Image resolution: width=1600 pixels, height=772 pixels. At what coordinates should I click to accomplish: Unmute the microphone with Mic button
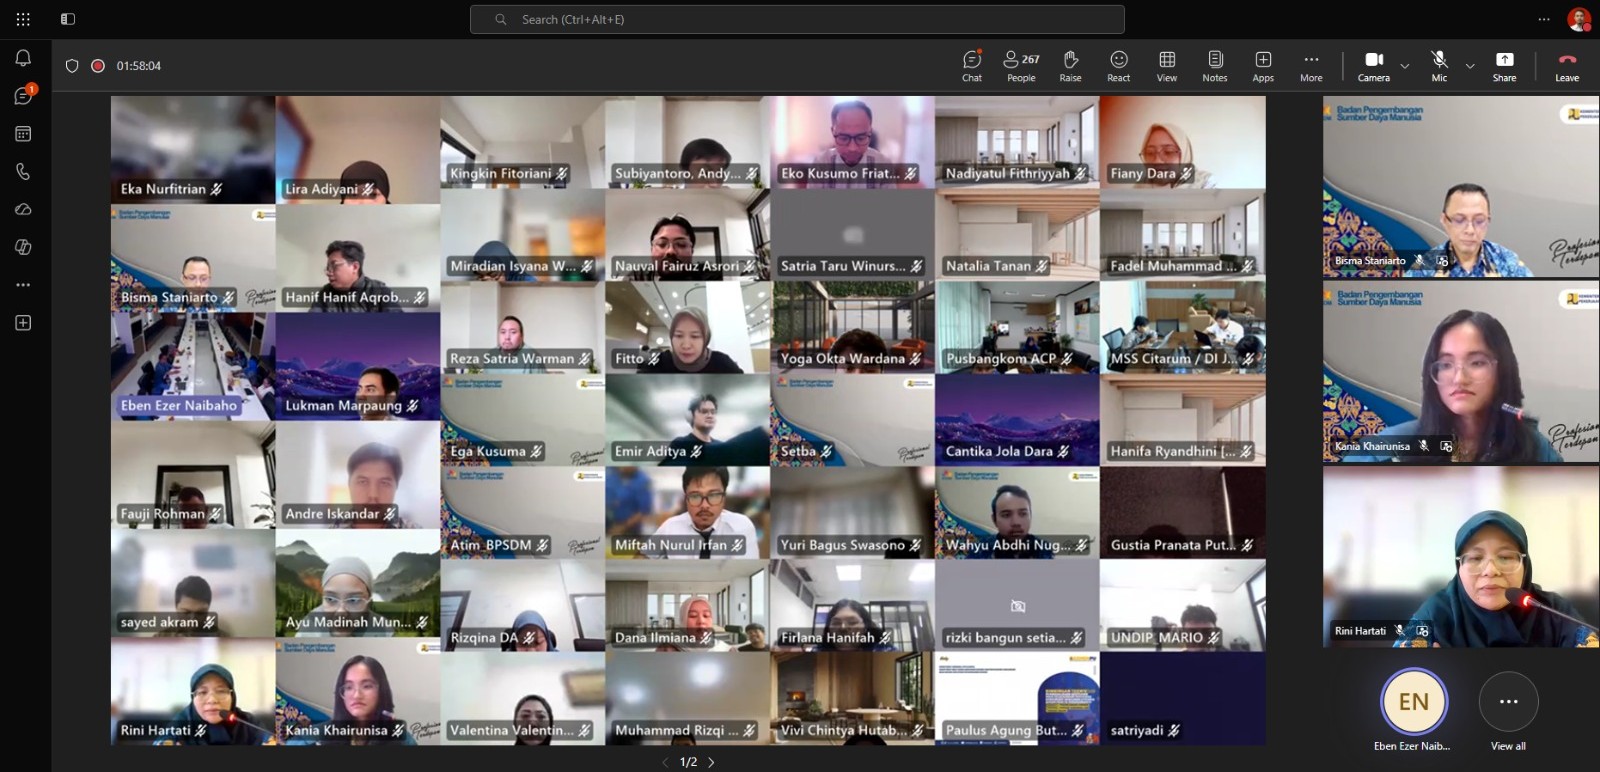[x=1439, y=66]
